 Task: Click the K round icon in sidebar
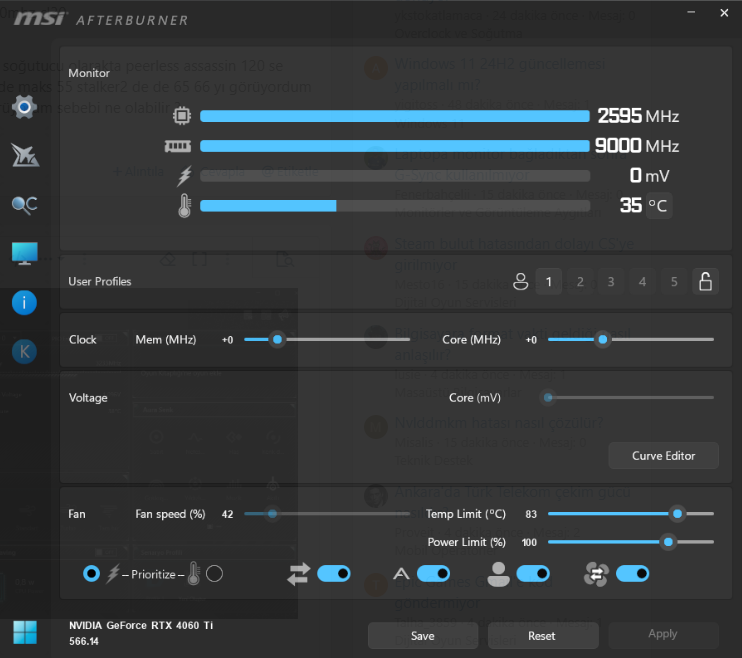(24, 352)
